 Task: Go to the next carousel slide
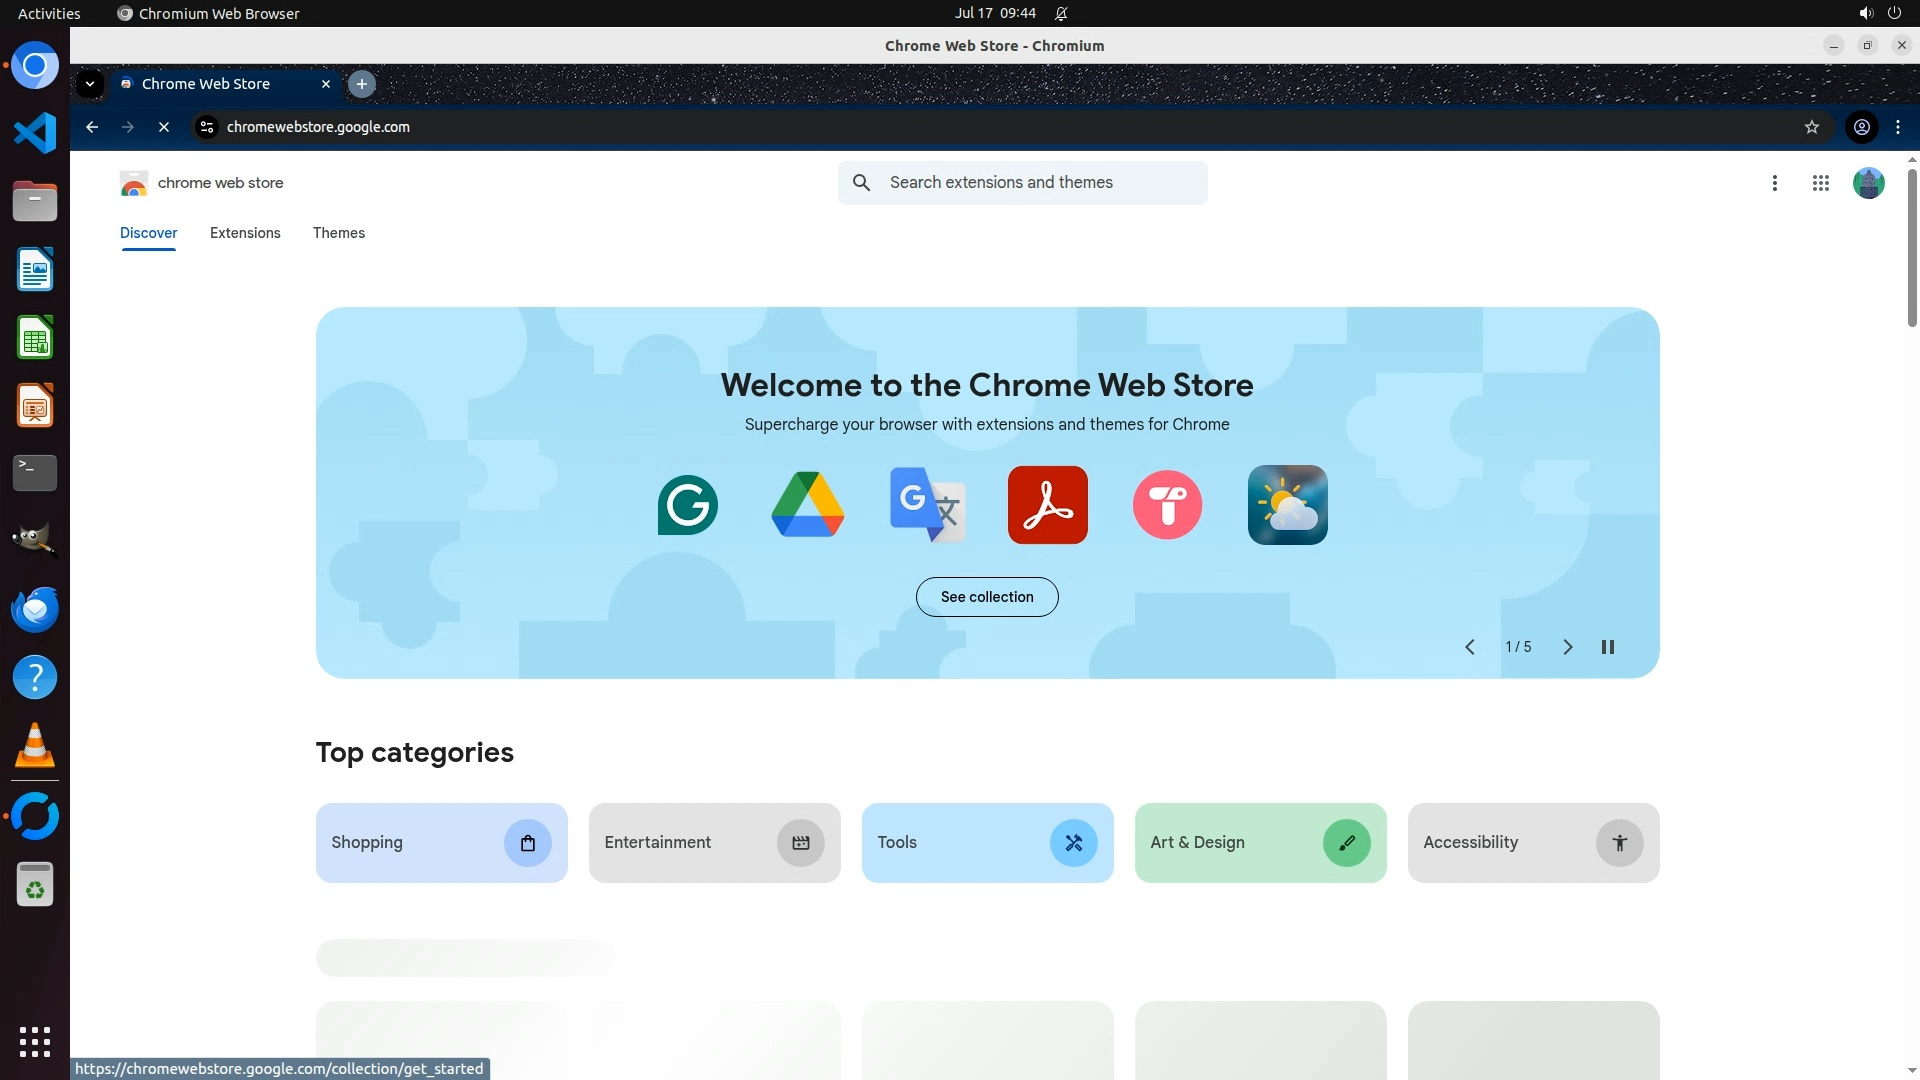(1567, 647)
